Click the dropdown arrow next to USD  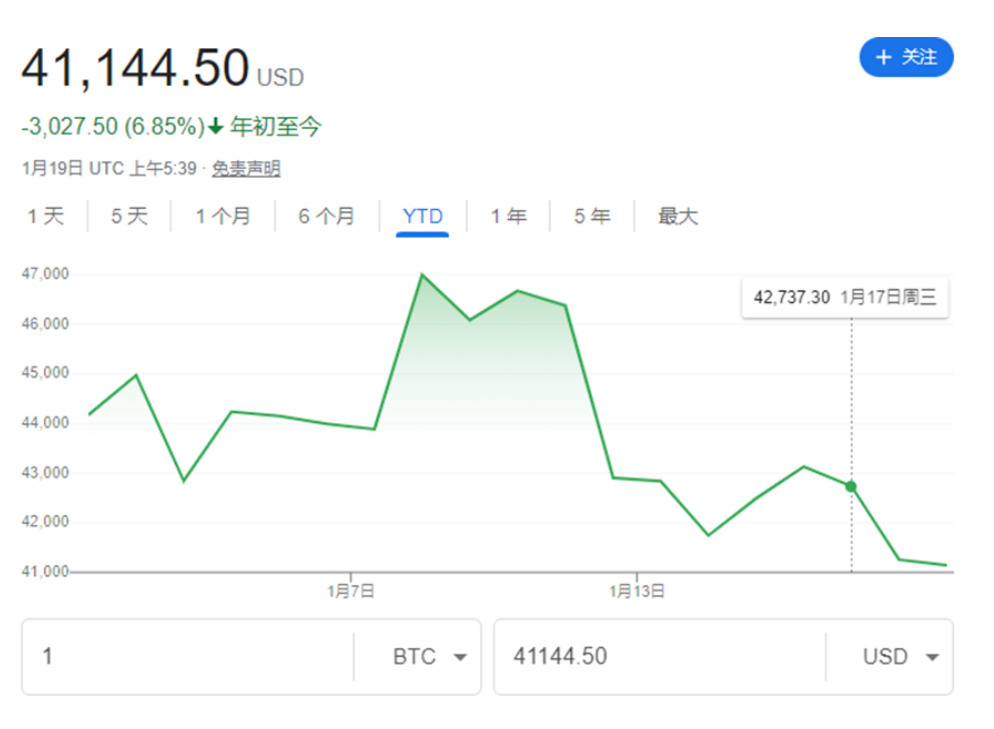[x=932, y=658]
